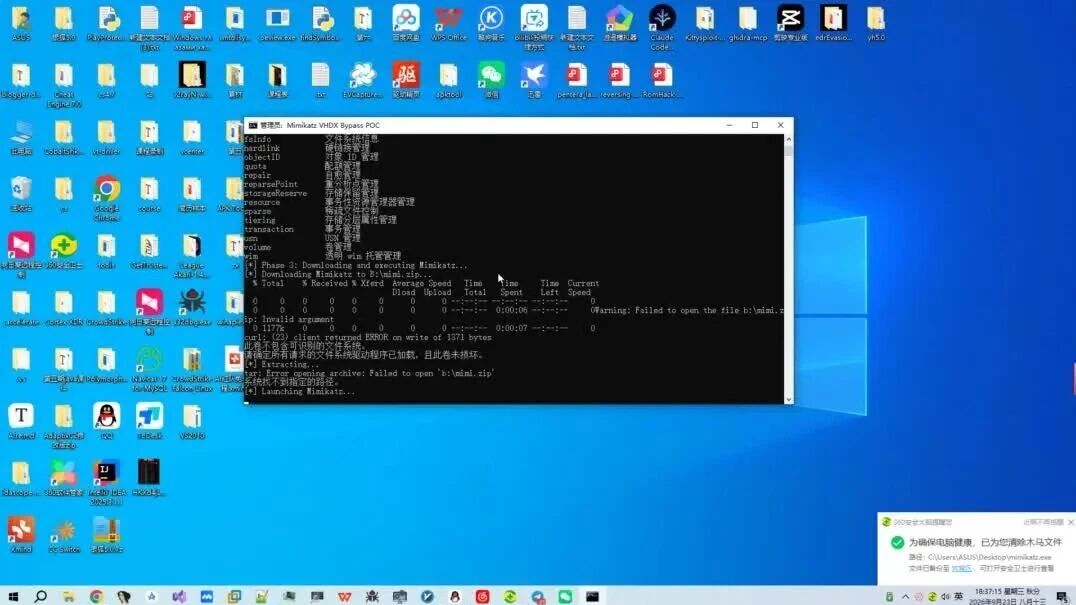
Task: Open the Windows Start menu
Action: (13, 597)
